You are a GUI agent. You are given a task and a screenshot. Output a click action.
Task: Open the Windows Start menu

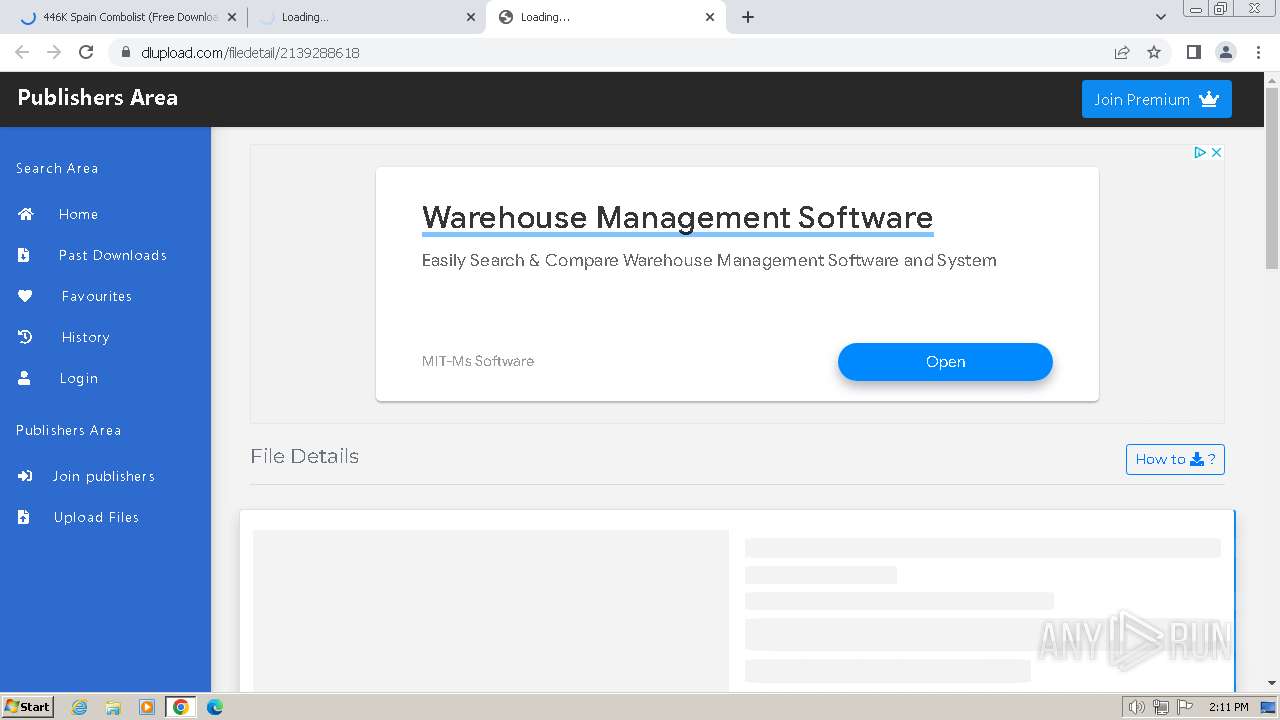[27, 706]
